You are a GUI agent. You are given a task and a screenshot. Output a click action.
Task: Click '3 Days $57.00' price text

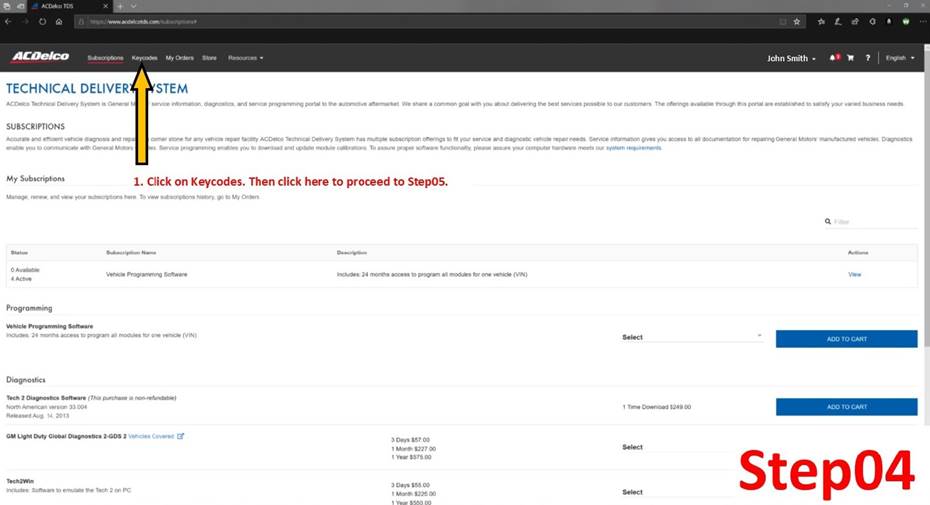(x=410, y=440)
